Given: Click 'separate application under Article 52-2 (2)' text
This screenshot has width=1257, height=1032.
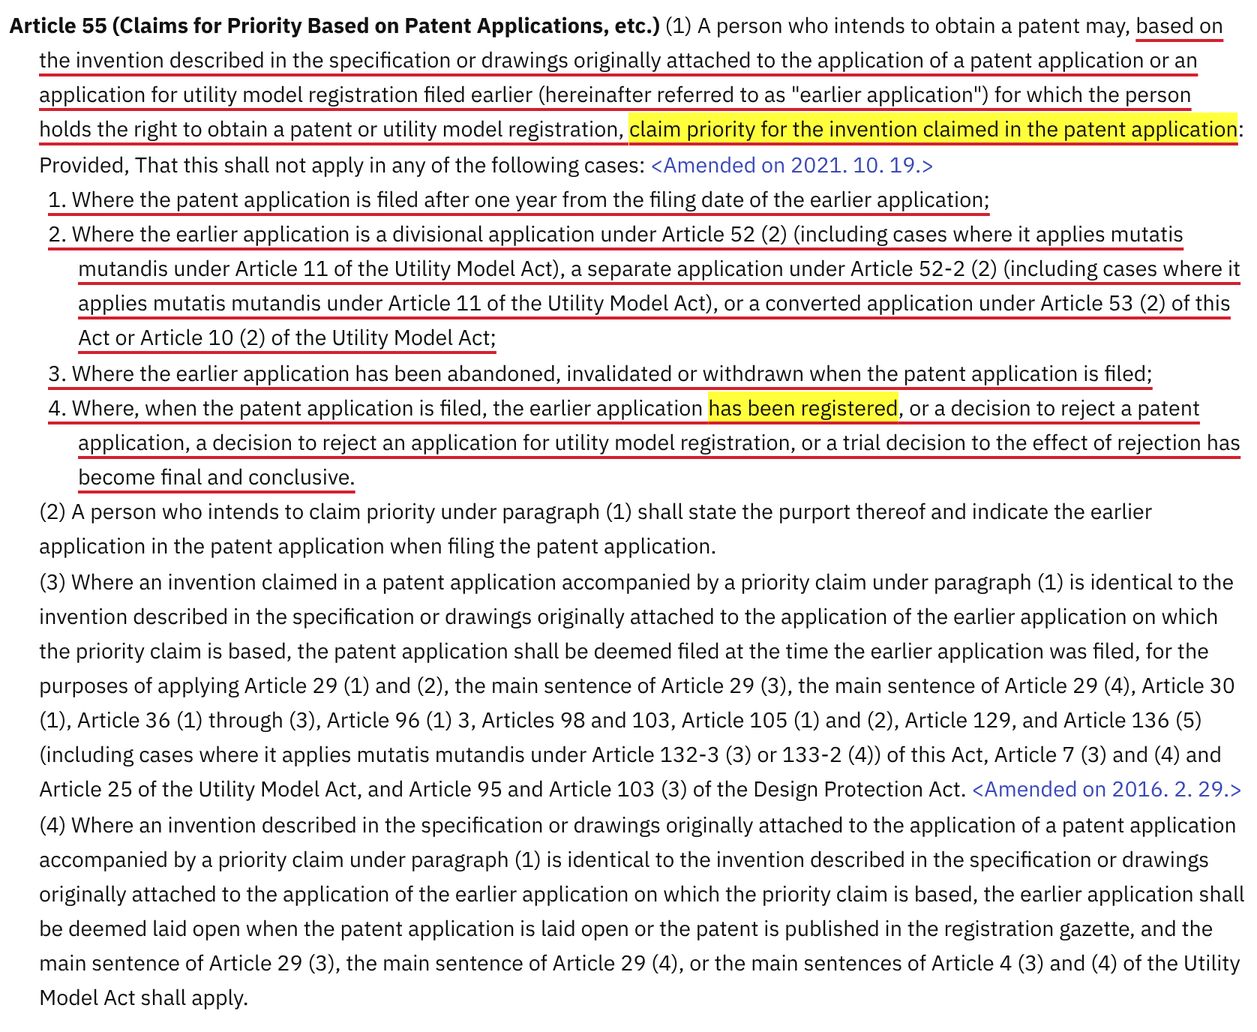Looking at the screenshot, I should pyautogui.click(x=783, y=269).
